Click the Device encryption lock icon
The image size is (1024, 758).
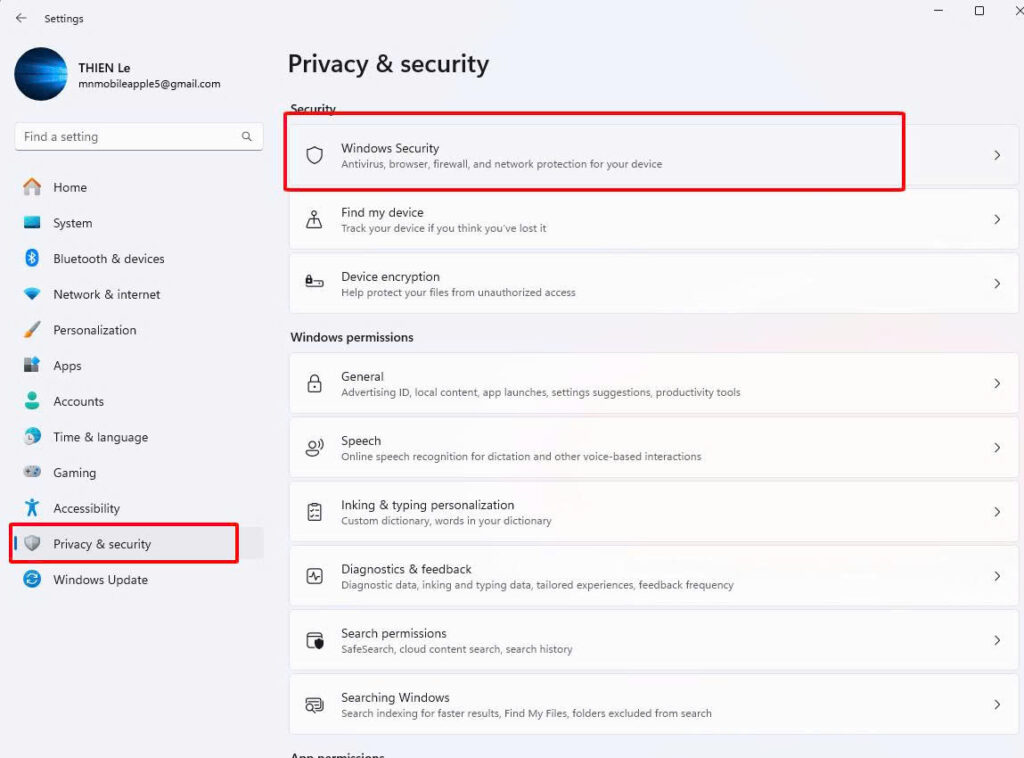[x=315, y=284]
